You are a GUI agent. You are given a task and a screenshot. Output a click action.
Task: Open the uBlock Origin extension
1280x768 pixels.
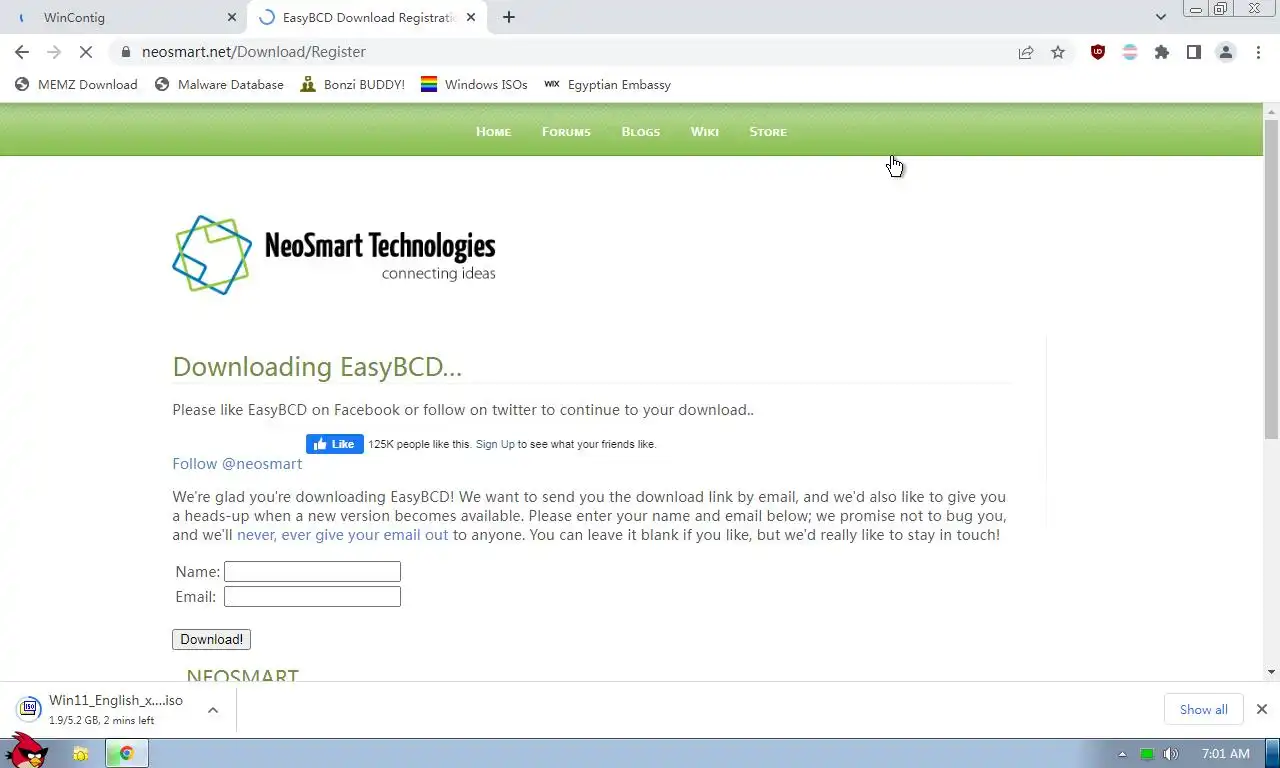[1098, 52]
